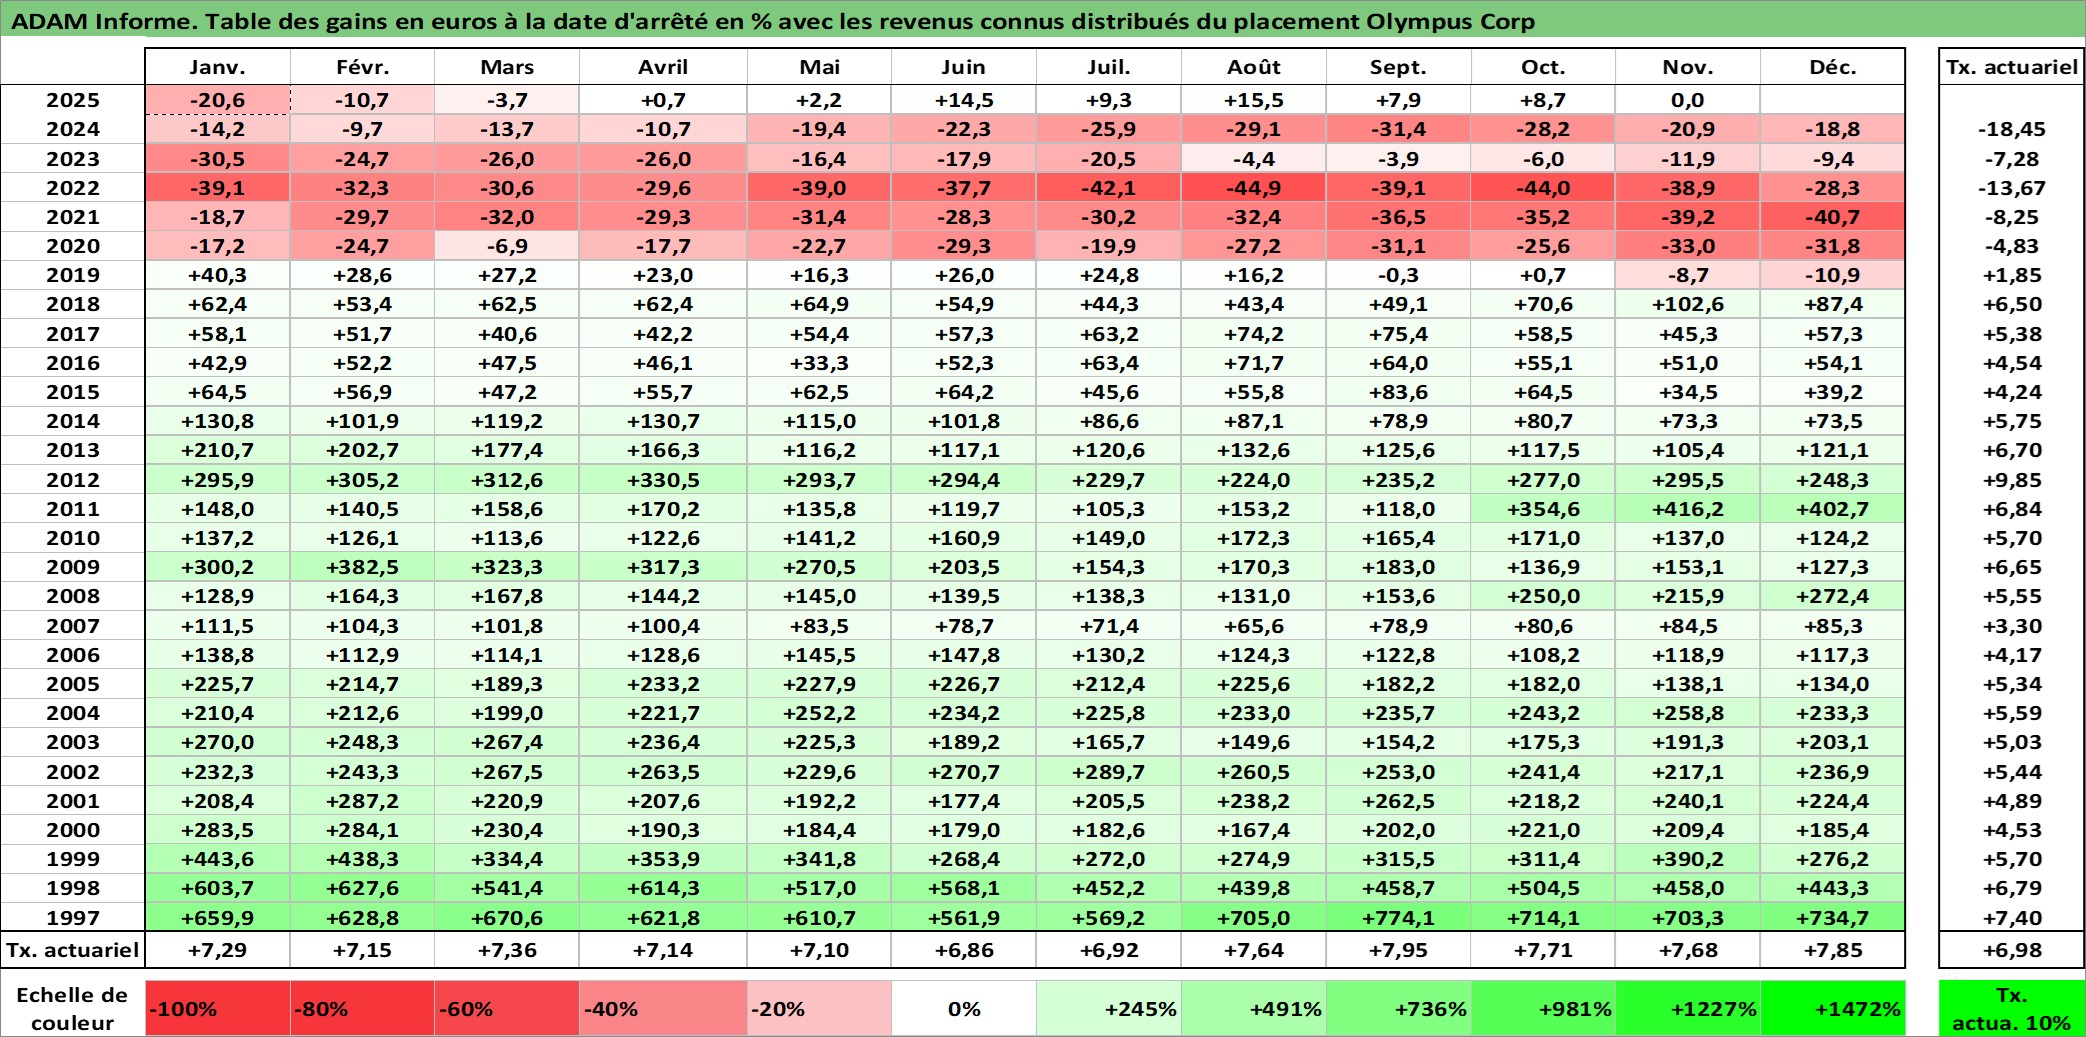Select the Sept. column header
2086x1037 pixels.
[x=1398, y=67]
